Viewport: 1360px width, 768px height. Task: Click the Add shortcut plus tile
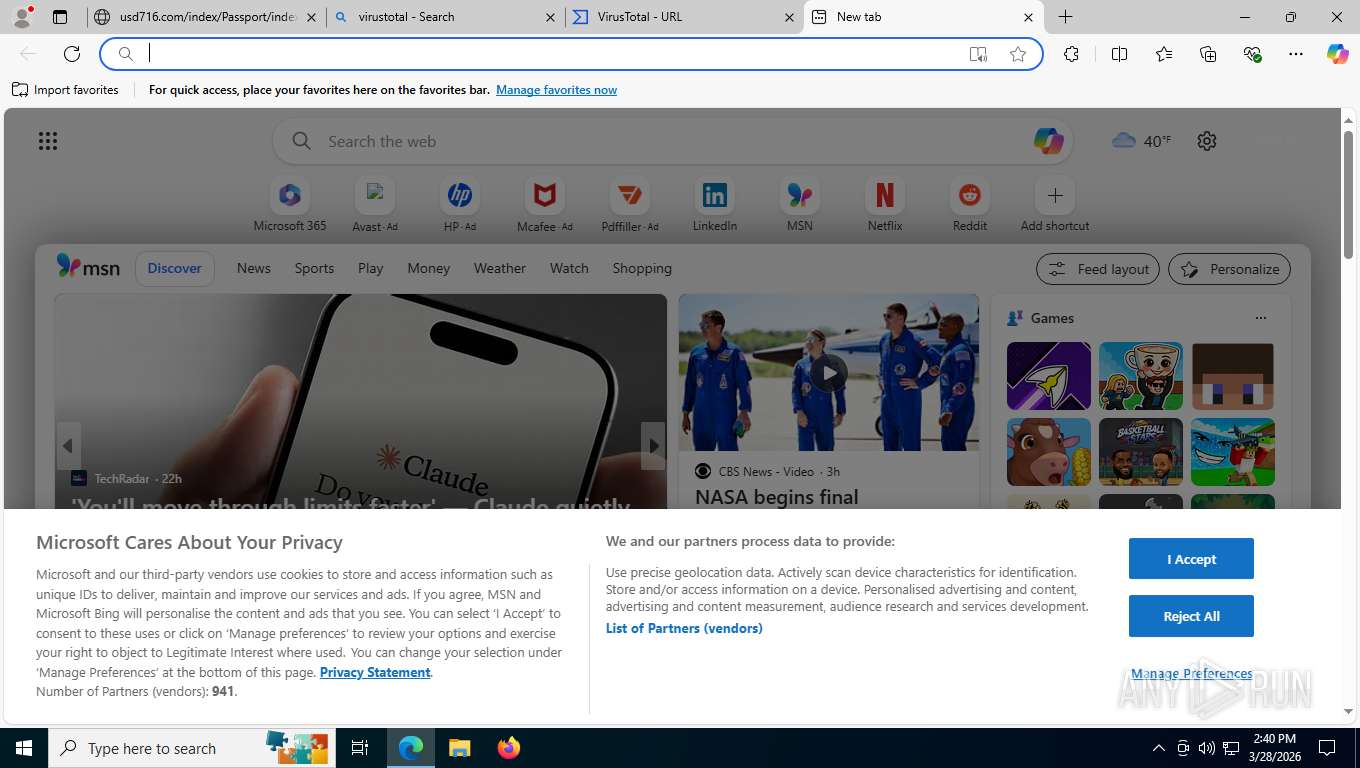[x=1055, y=205]
